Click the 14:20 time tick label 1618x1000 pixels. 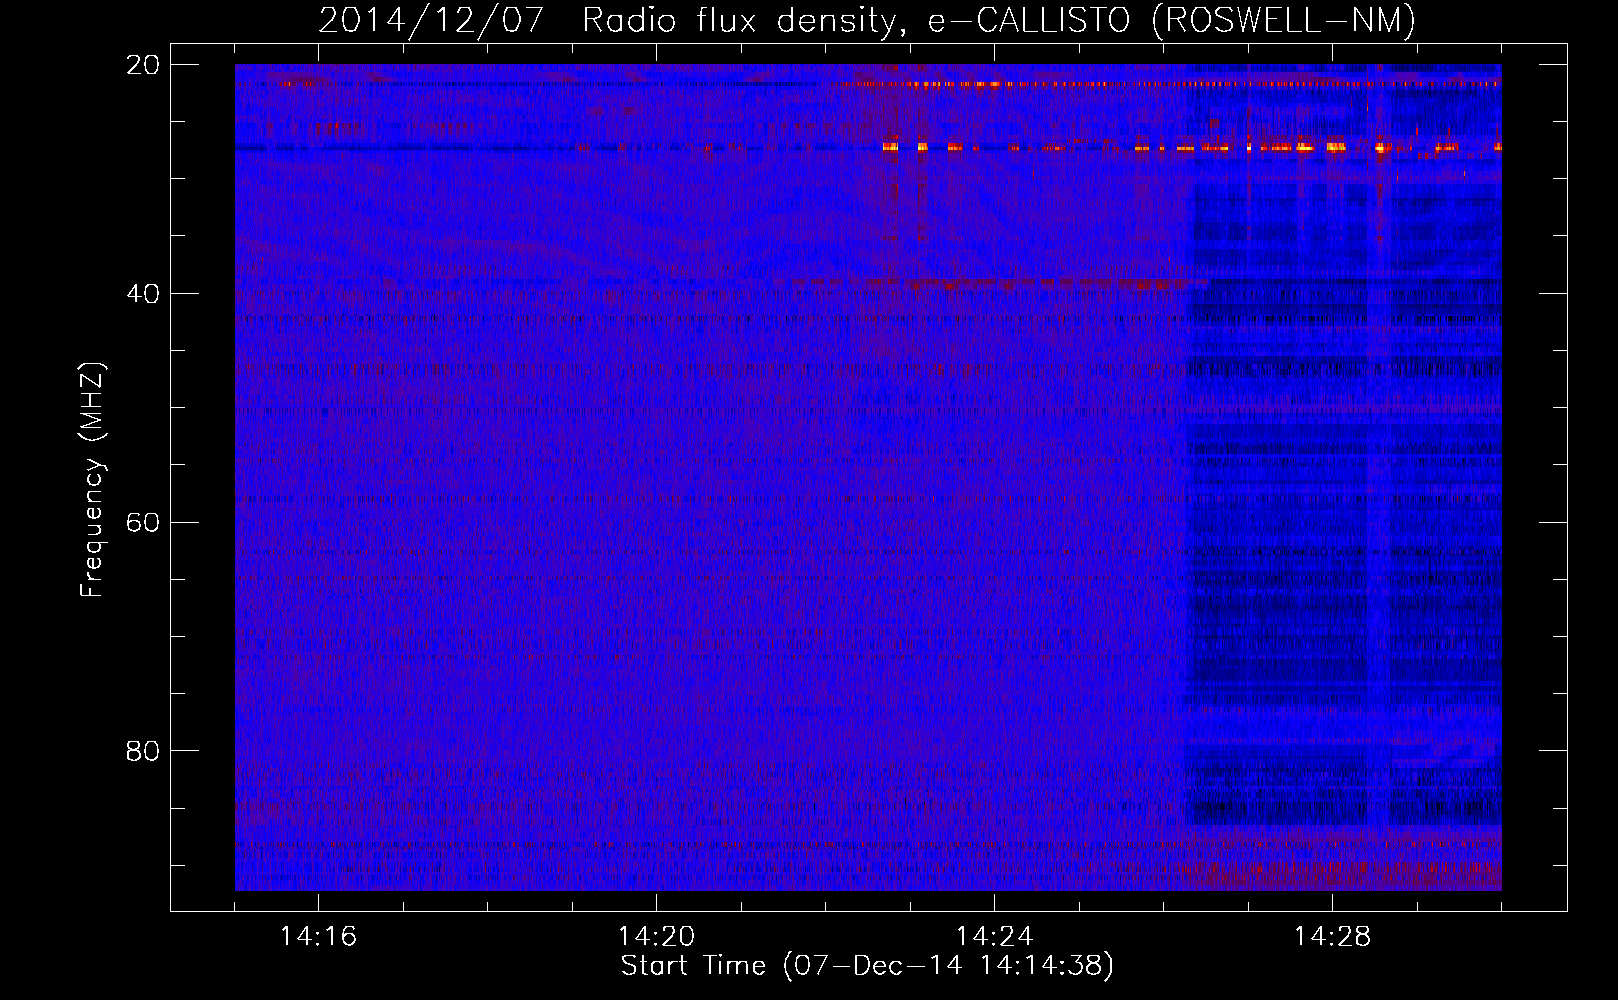coord(656,937)
